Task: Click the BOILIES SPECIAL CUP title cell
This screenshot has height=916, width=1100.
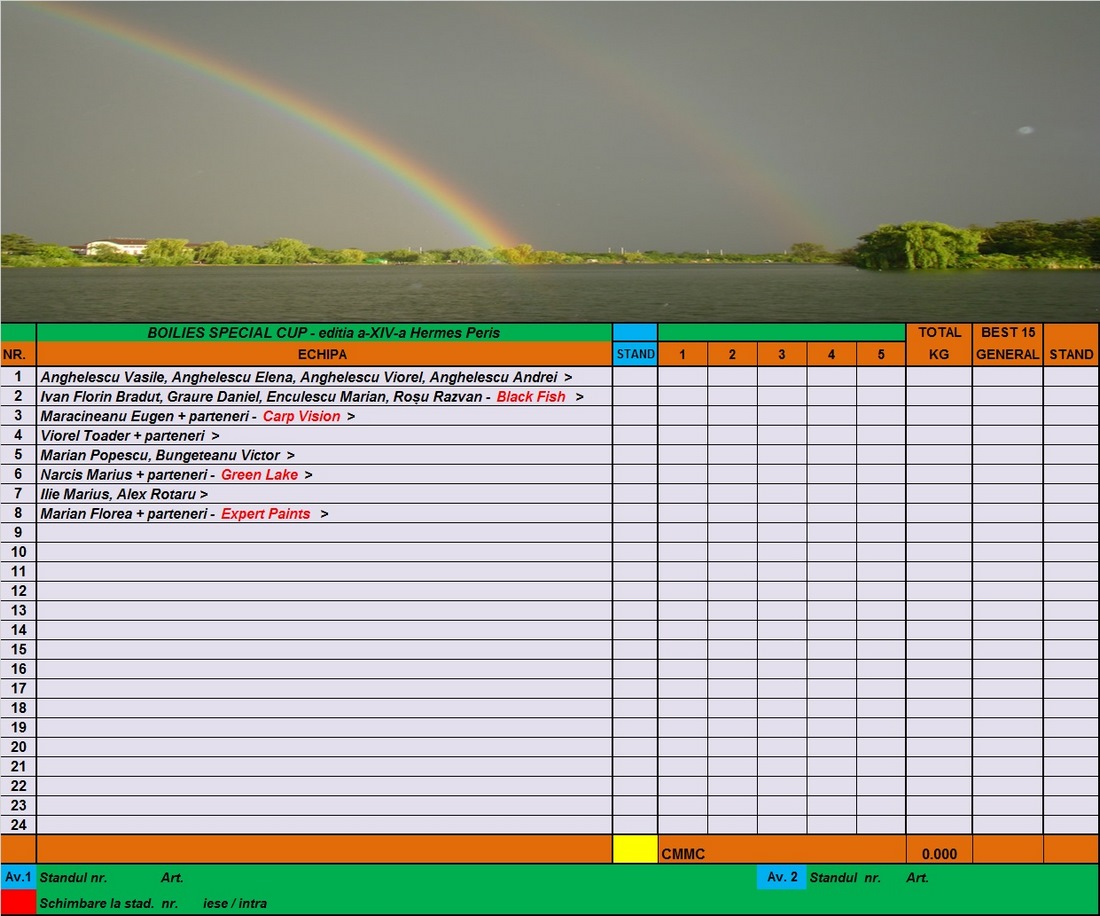Action: pyautogui.click(x=323, y=332)
